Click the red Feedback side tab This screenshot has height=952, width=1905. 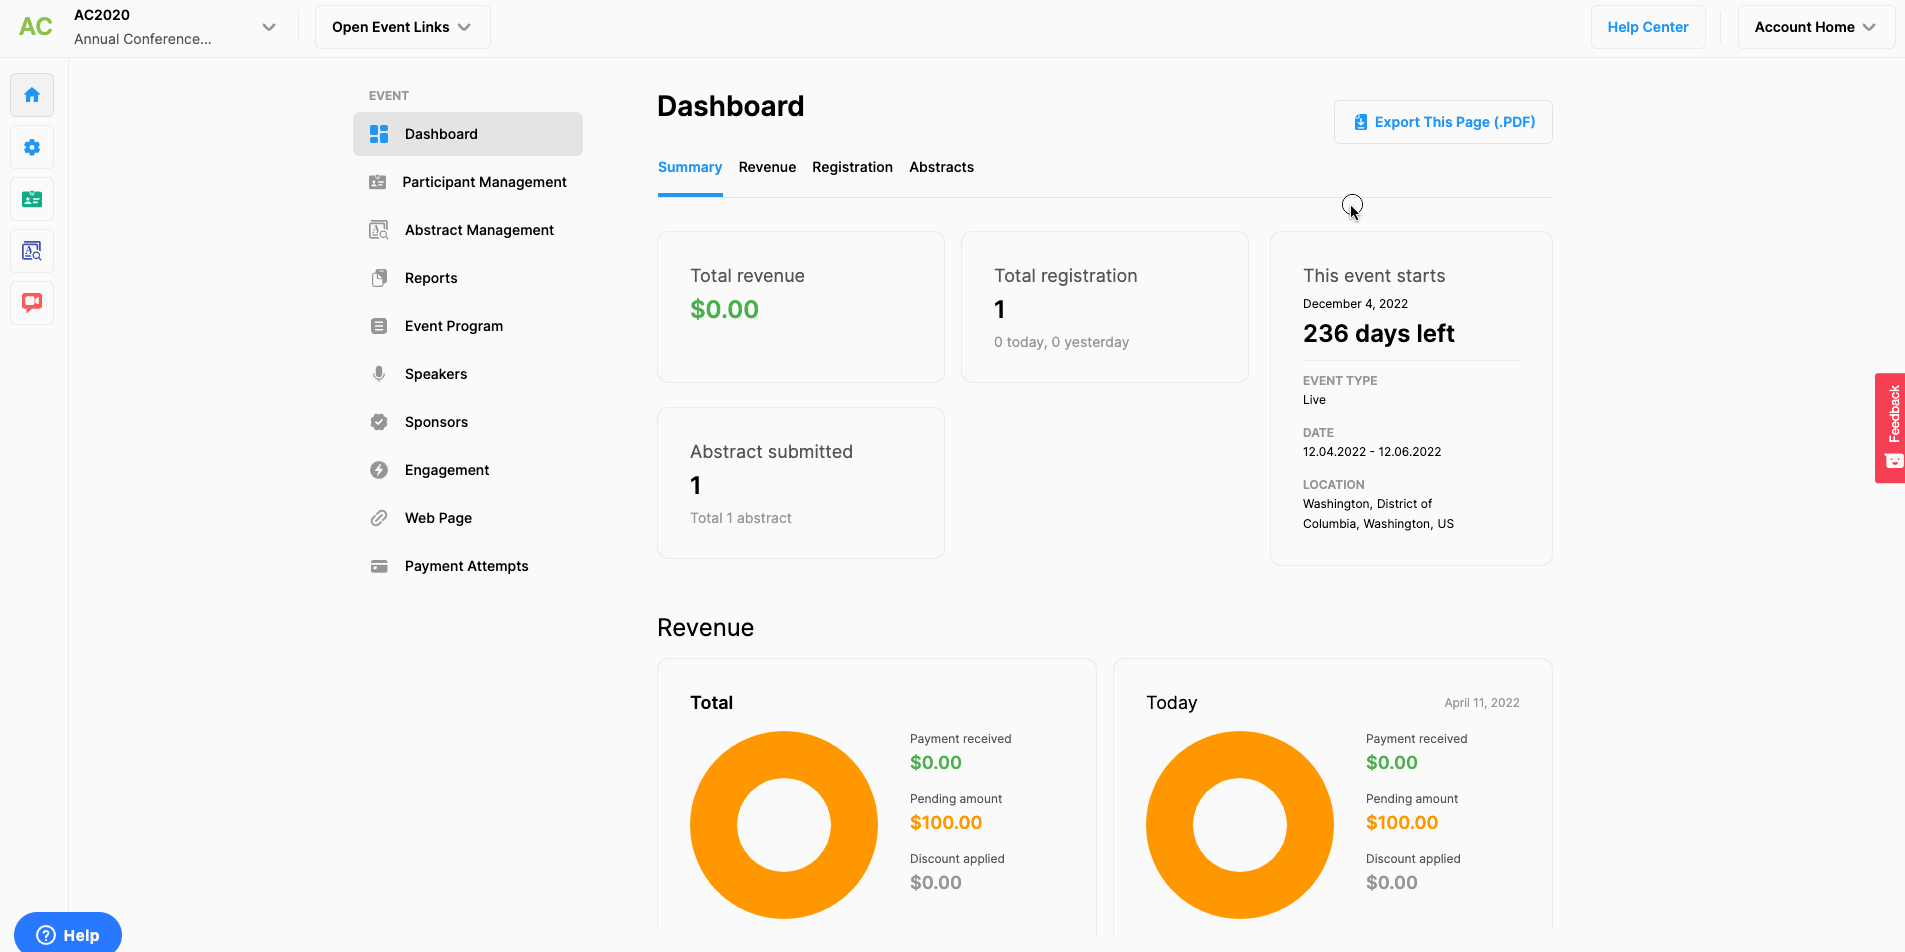click(x=1890, y=427)
